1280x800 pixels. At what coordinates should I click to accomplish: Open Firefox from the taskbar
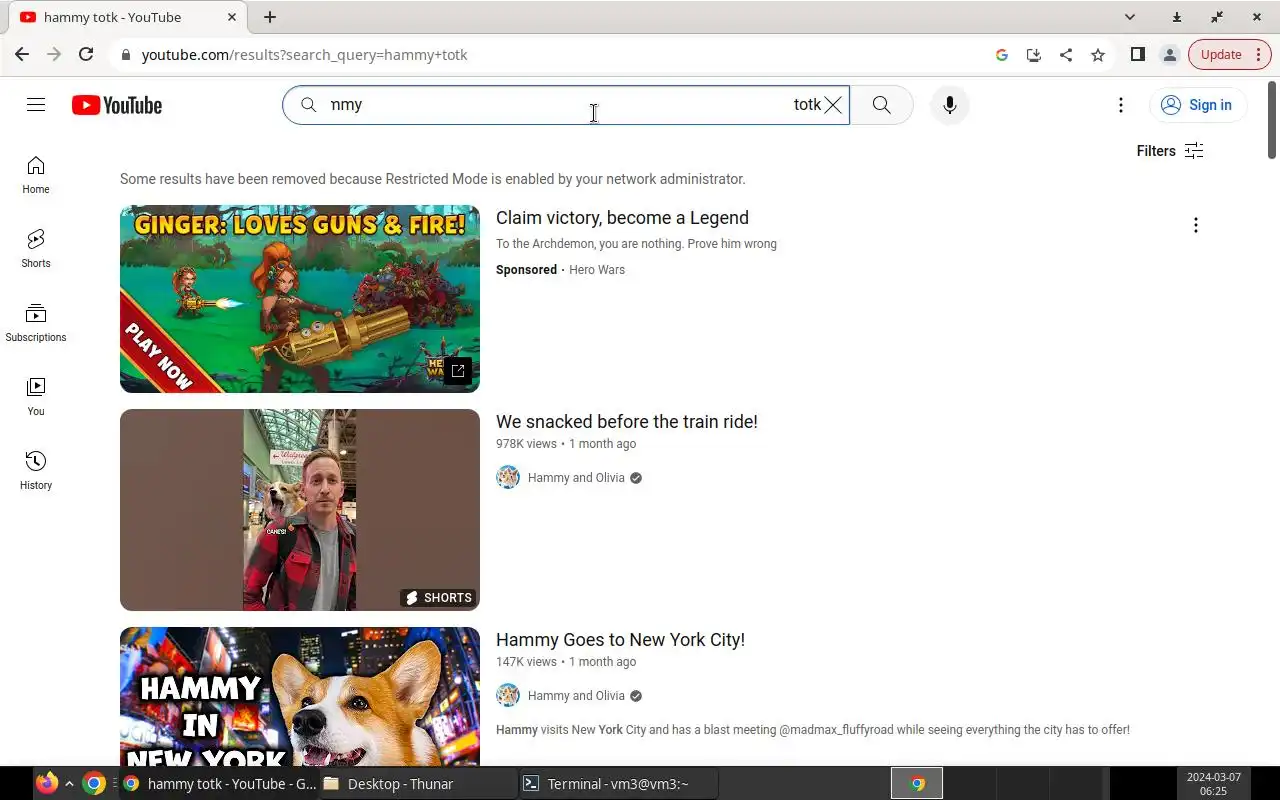[x=47, y=784]
